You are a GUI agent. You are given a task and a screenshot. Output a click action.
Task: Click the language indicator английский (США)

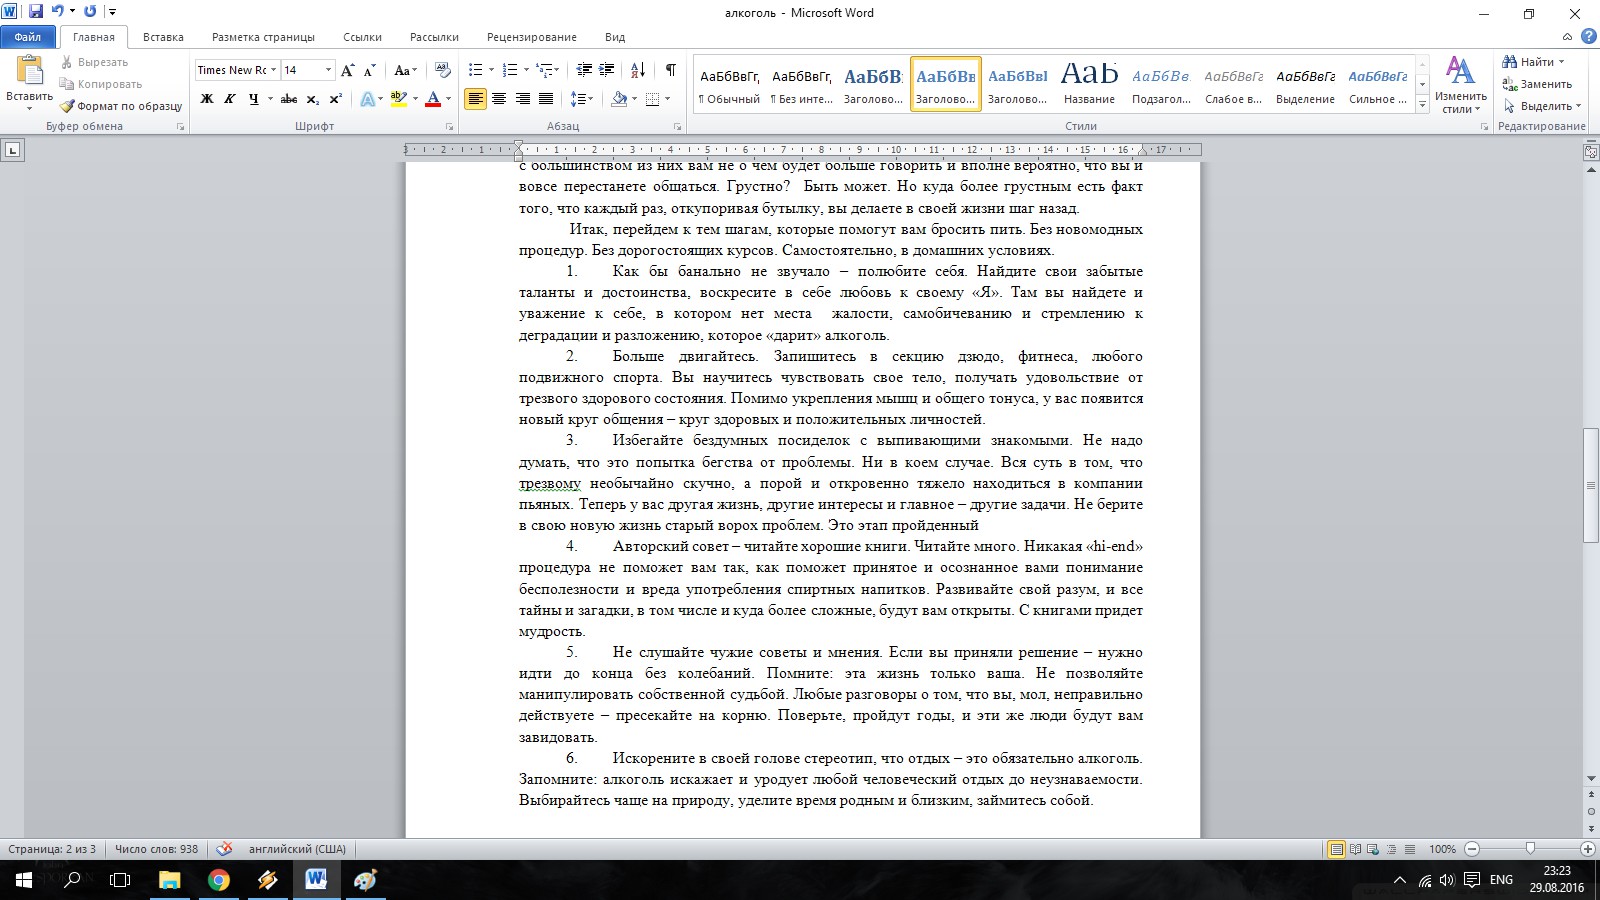[297, 849]
